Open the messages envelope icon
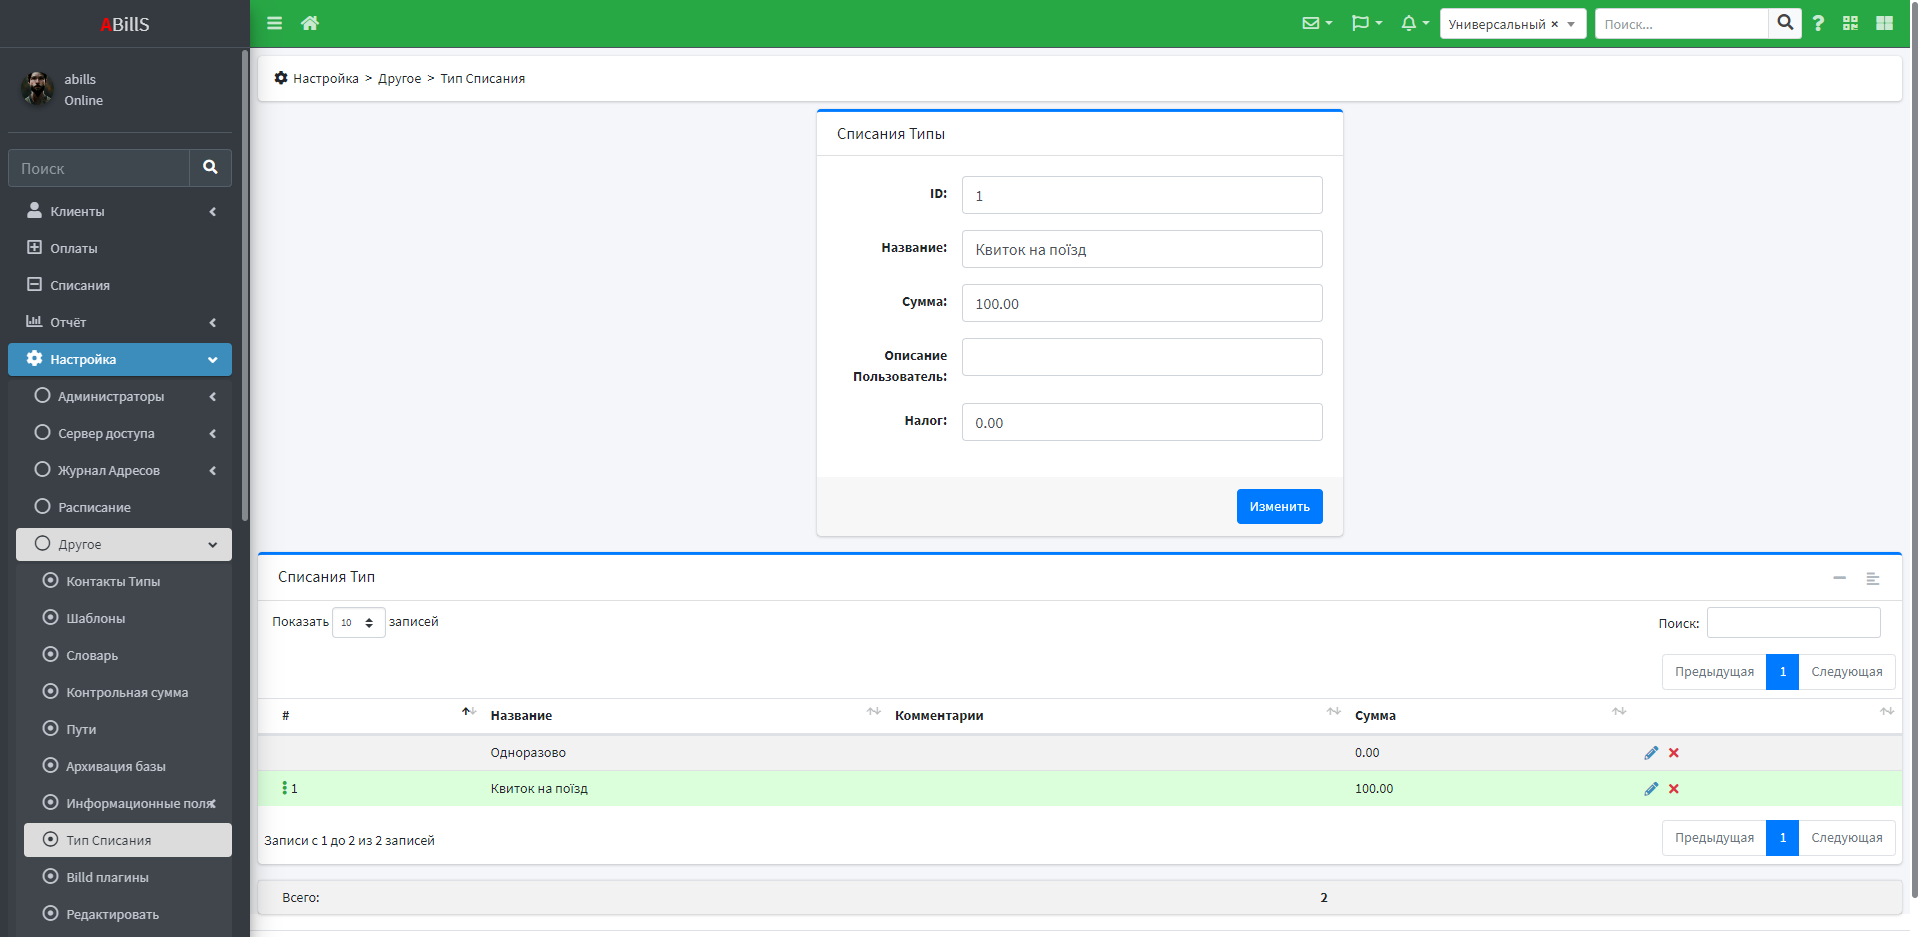 point(1316,23)
